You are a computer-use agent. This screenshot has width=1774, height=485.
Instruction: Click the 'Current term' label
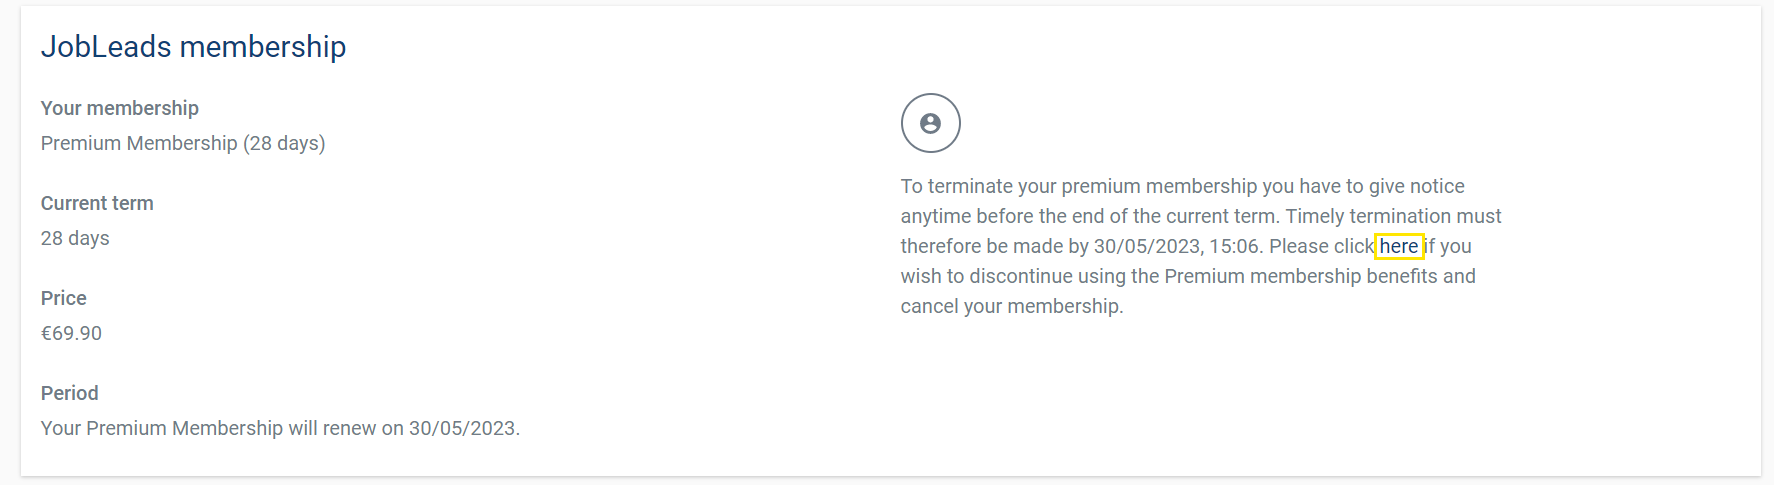[x=97, y=203]
